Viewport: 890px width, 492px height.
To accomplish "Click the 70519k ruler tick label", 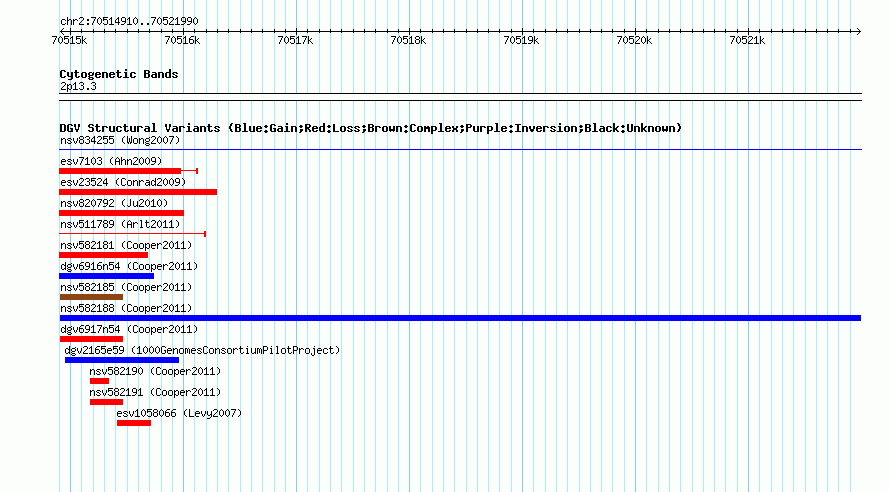I will (521, 40).
